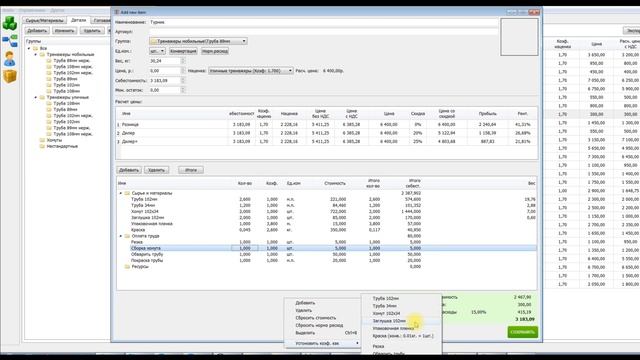Click folder icon of Хомуты group
The image size is (640, 360).
pos(42,140)
